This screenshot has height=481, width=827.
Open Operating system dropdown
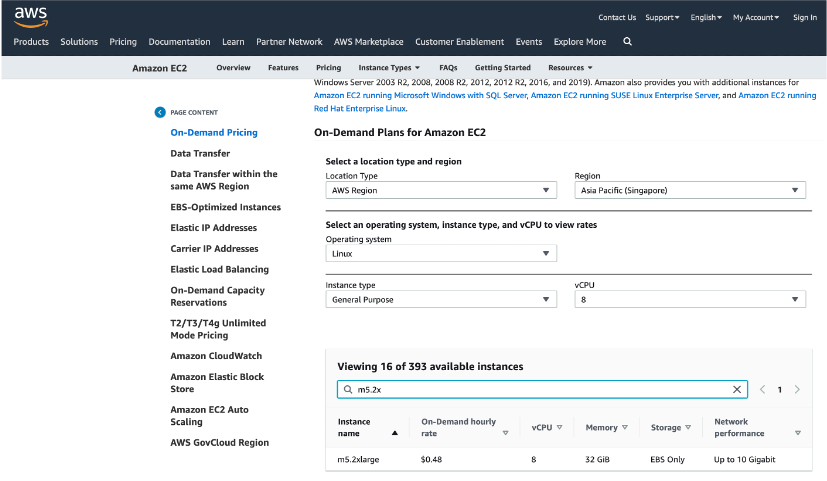[441, 254]
